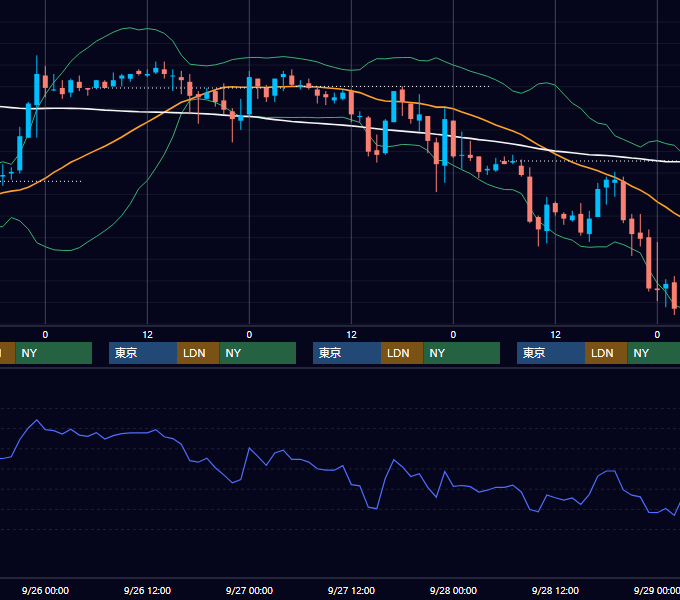This screenshot has height=600, width=680.
Task: Select the LDN session block on 9/27
Action: (402, 353)
